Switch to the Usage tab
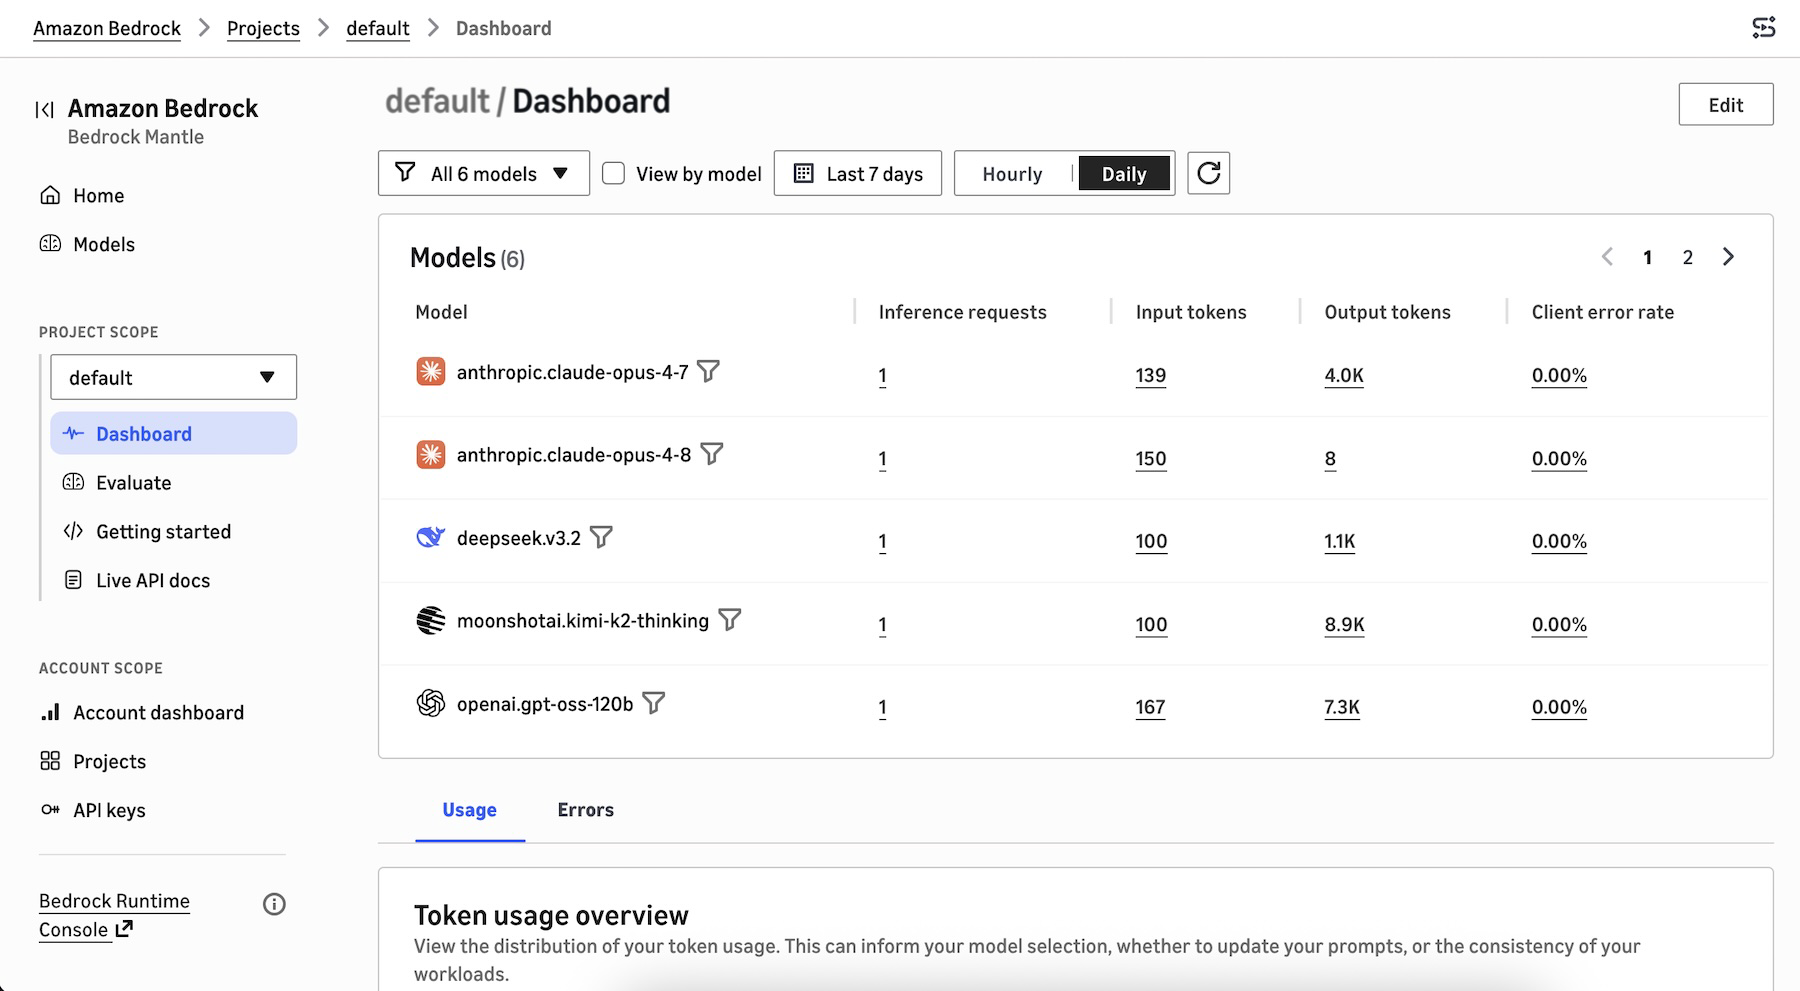The image size is (1800, 991). [470, 810]
